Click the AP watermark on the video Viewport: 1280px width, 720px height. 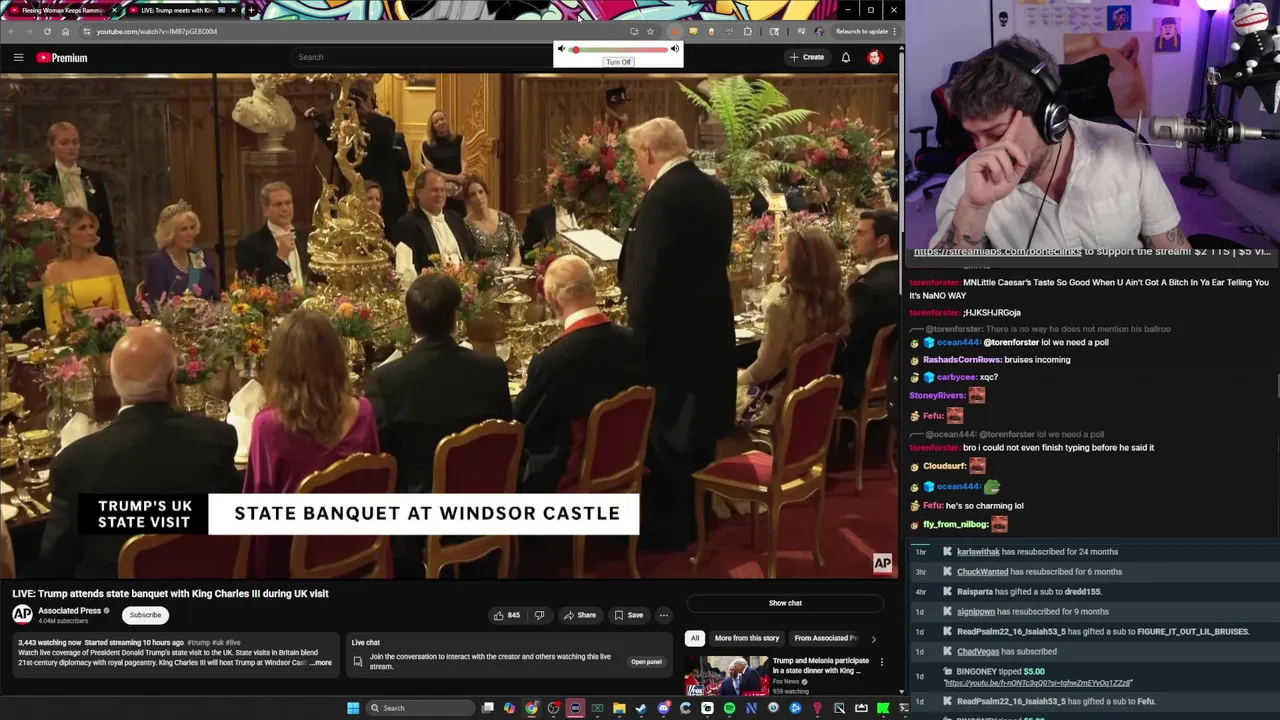[x=882, y=564]
